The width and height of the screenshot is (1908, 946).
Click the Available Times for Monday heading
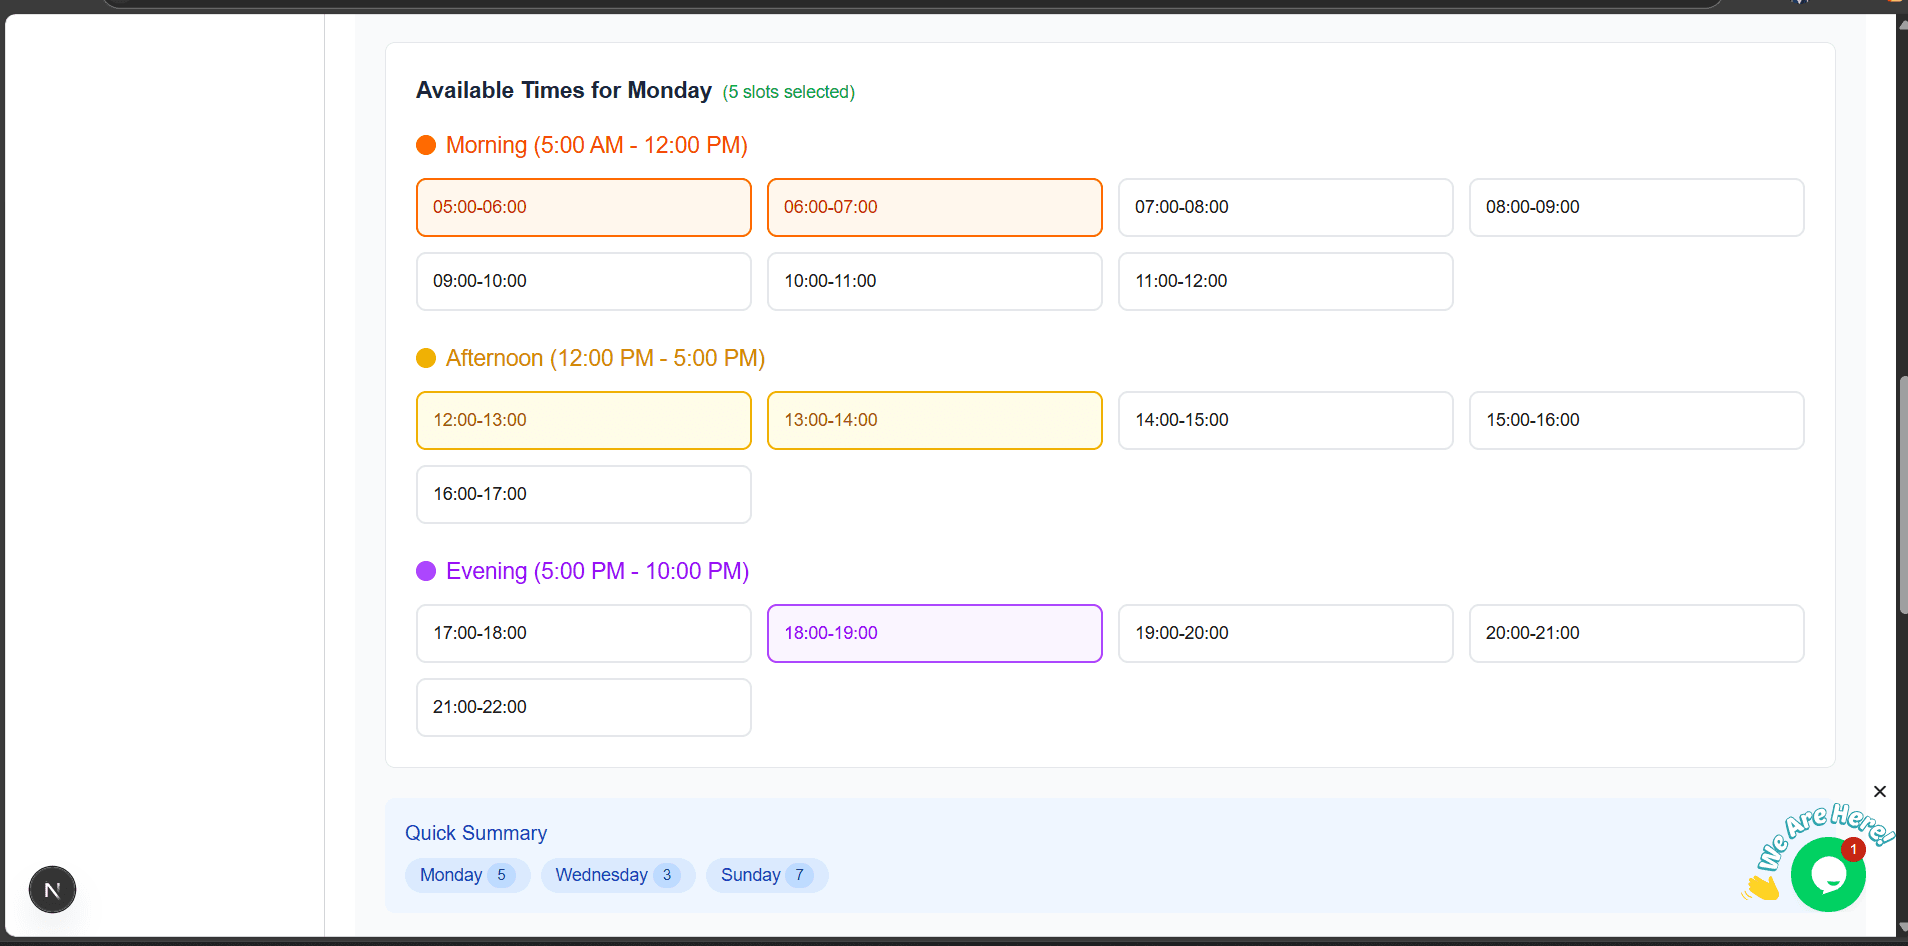click(x=564, y=90)
